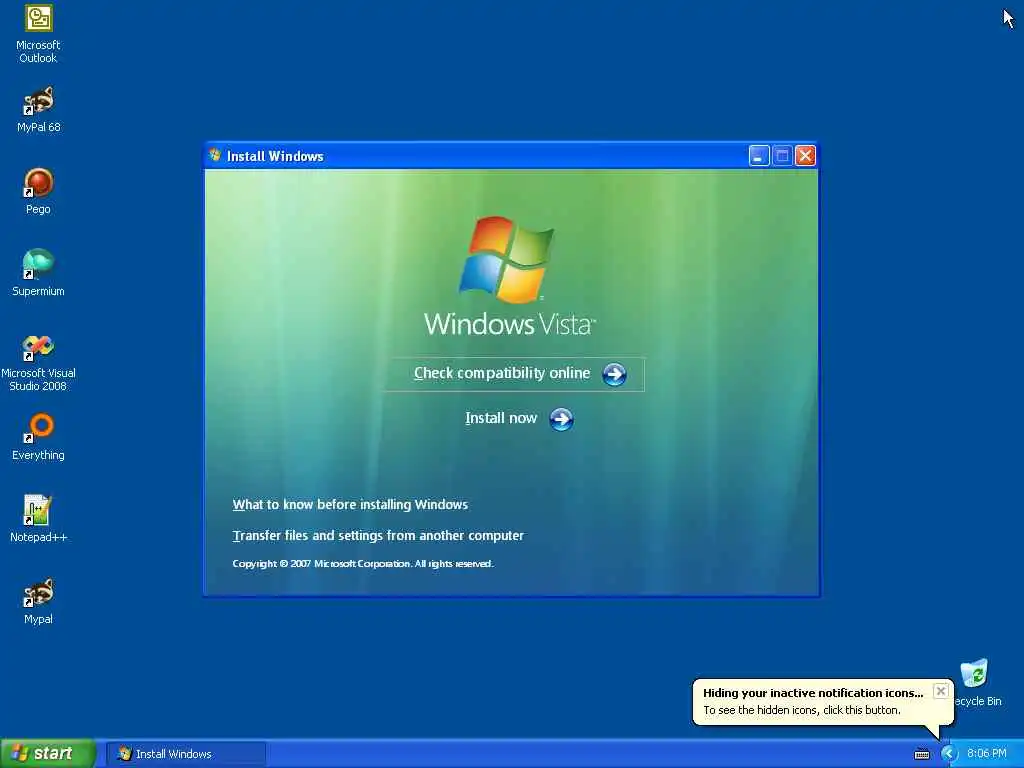
Task: Open What to know before installing Windows
Action: tap(350, 505)
